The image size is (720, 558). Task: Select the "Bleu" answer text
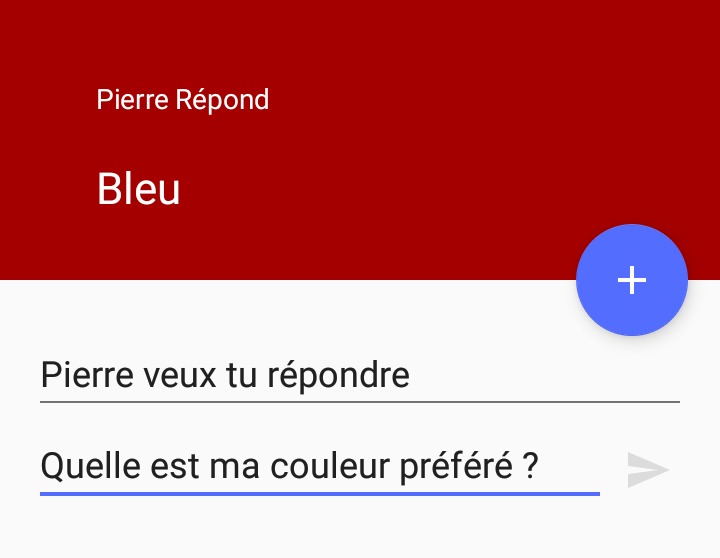(138, 189)
